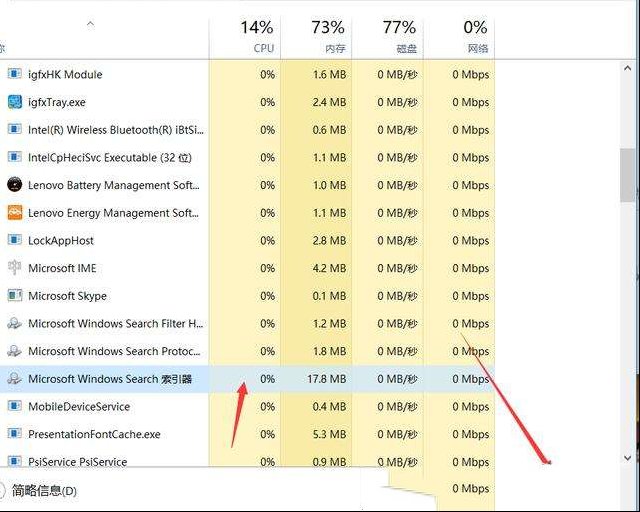640x512 pixels.
Task: Click the IntelCpHeciSvc Executable icon
Action: (15, 157)
